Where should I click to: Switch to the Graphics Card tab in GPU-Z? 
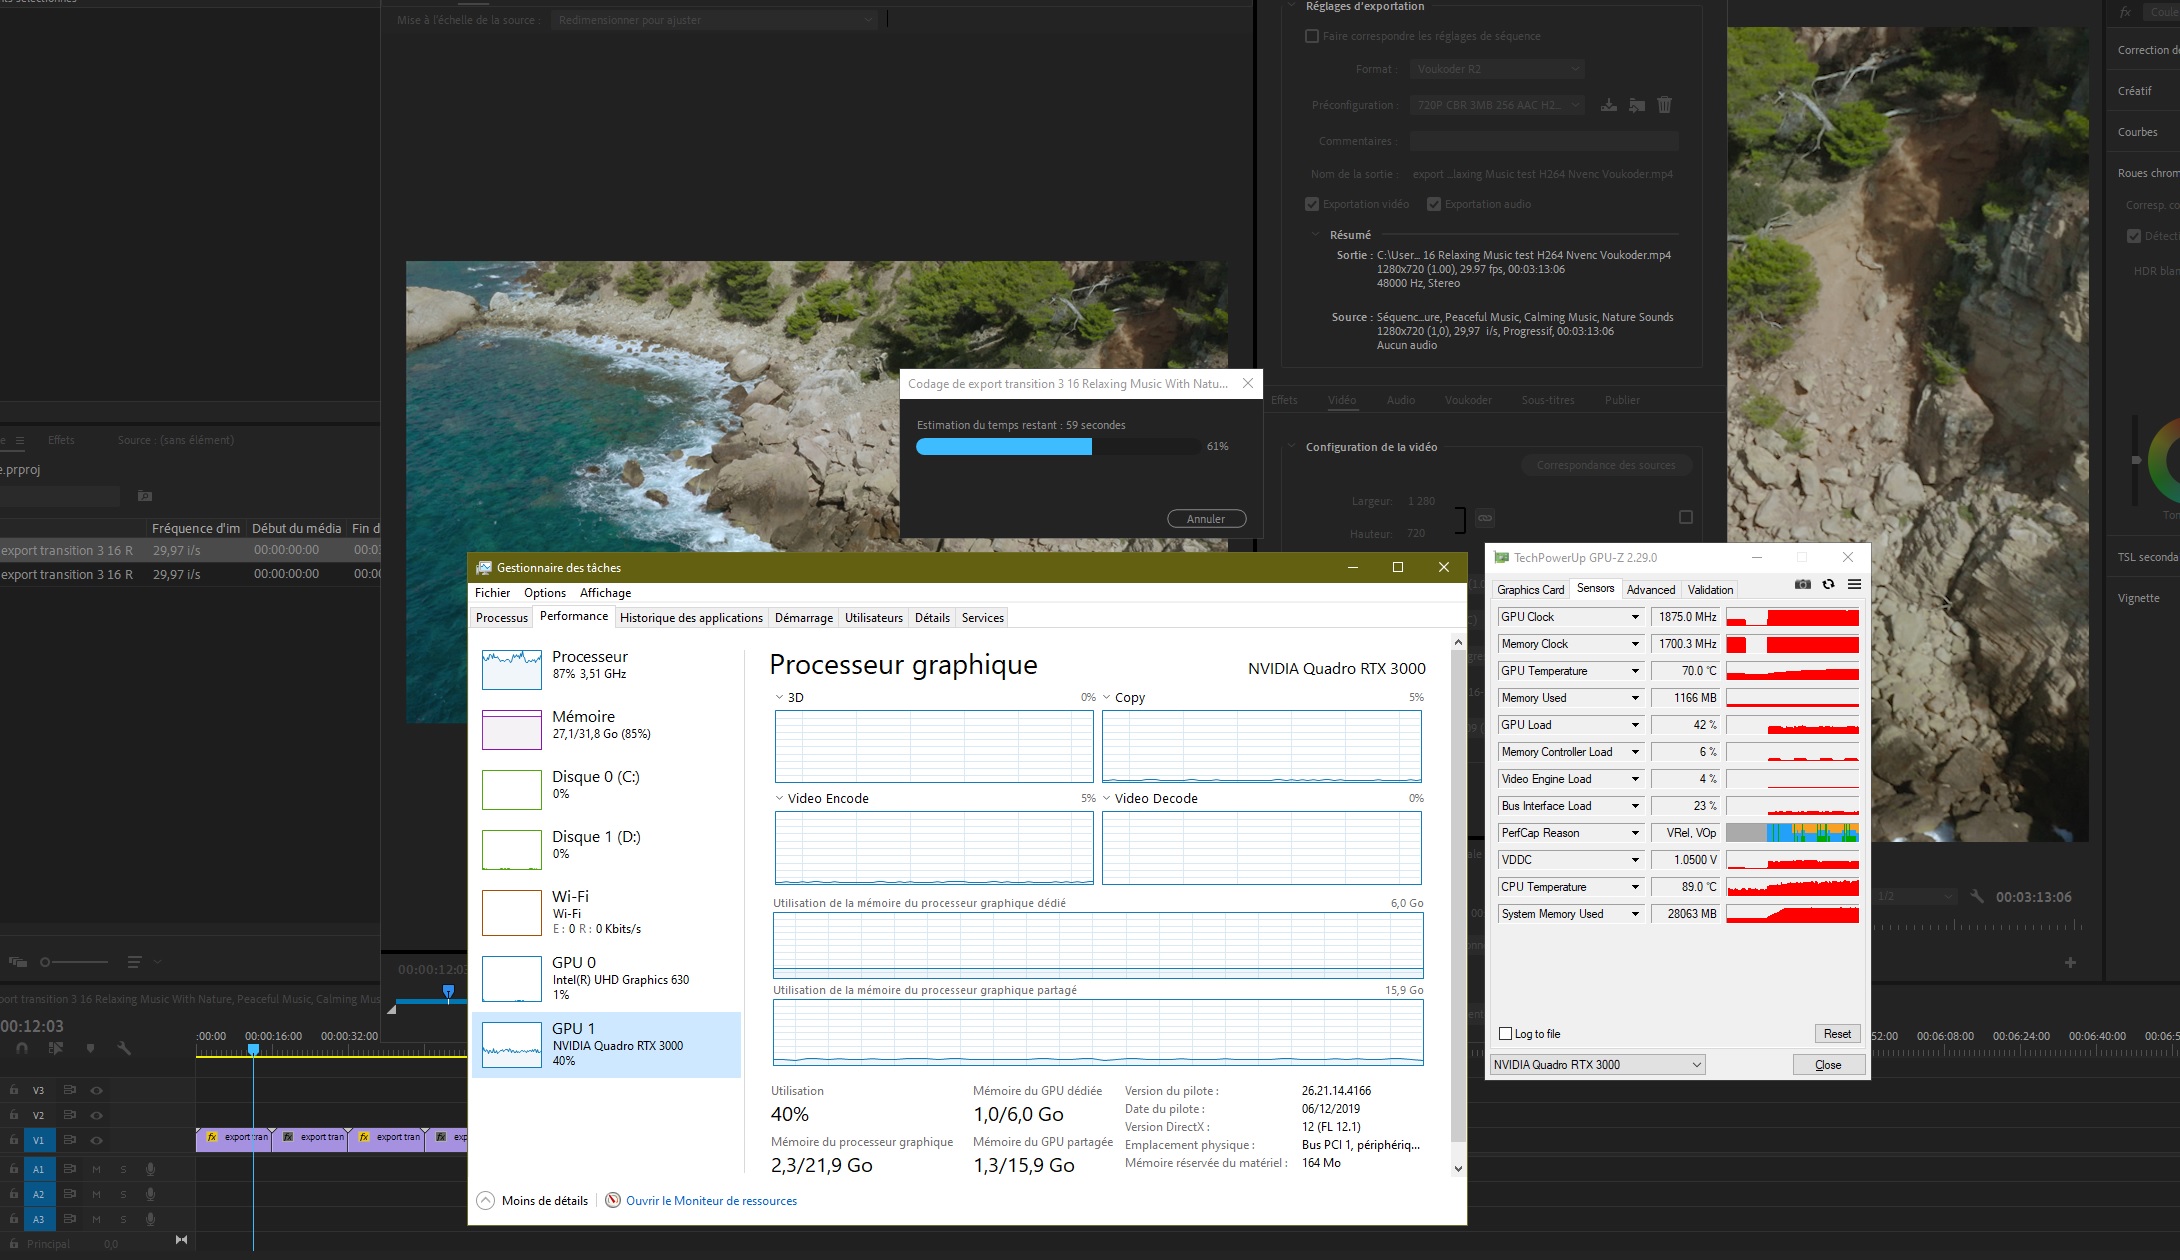[x=1530, y=590]
